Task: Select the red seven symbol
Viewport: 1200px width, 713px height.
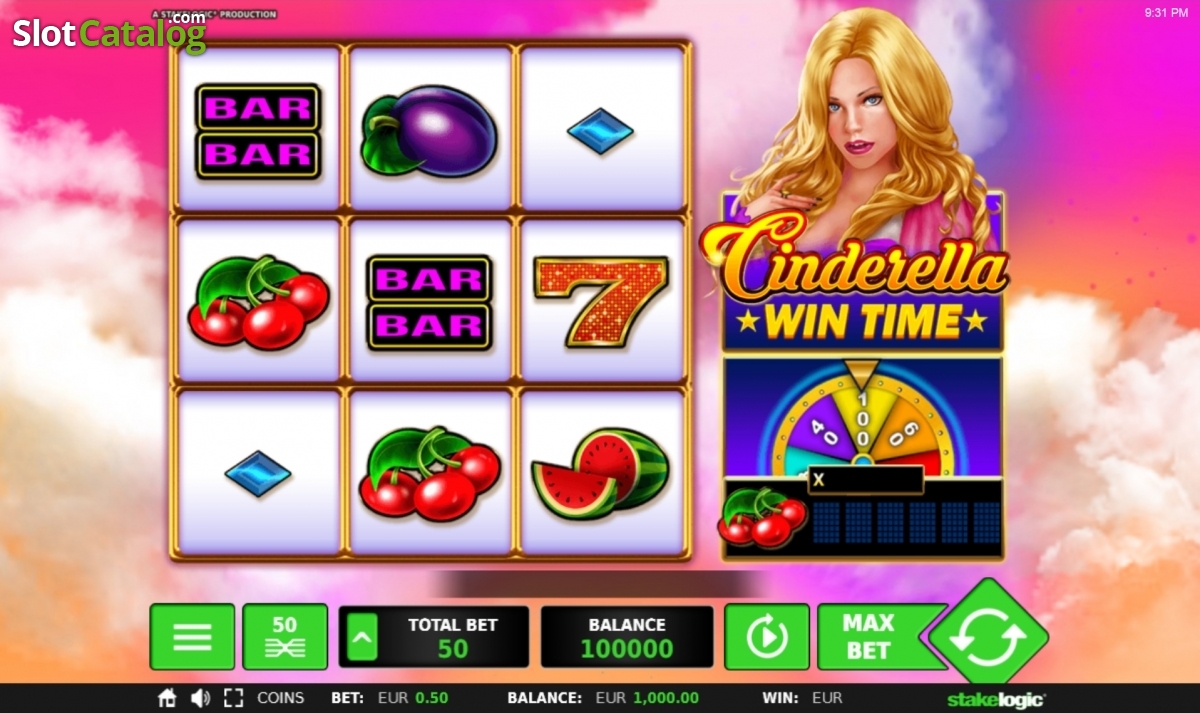Action: pyautogui.click(x=601, y=300)
